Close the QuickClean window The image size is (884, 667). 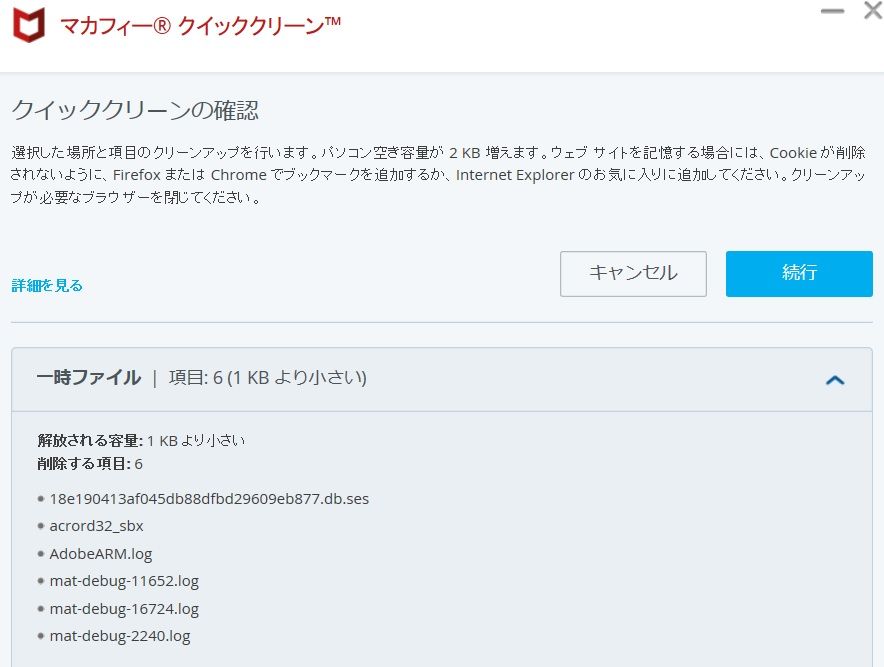[x=873, y=10]
